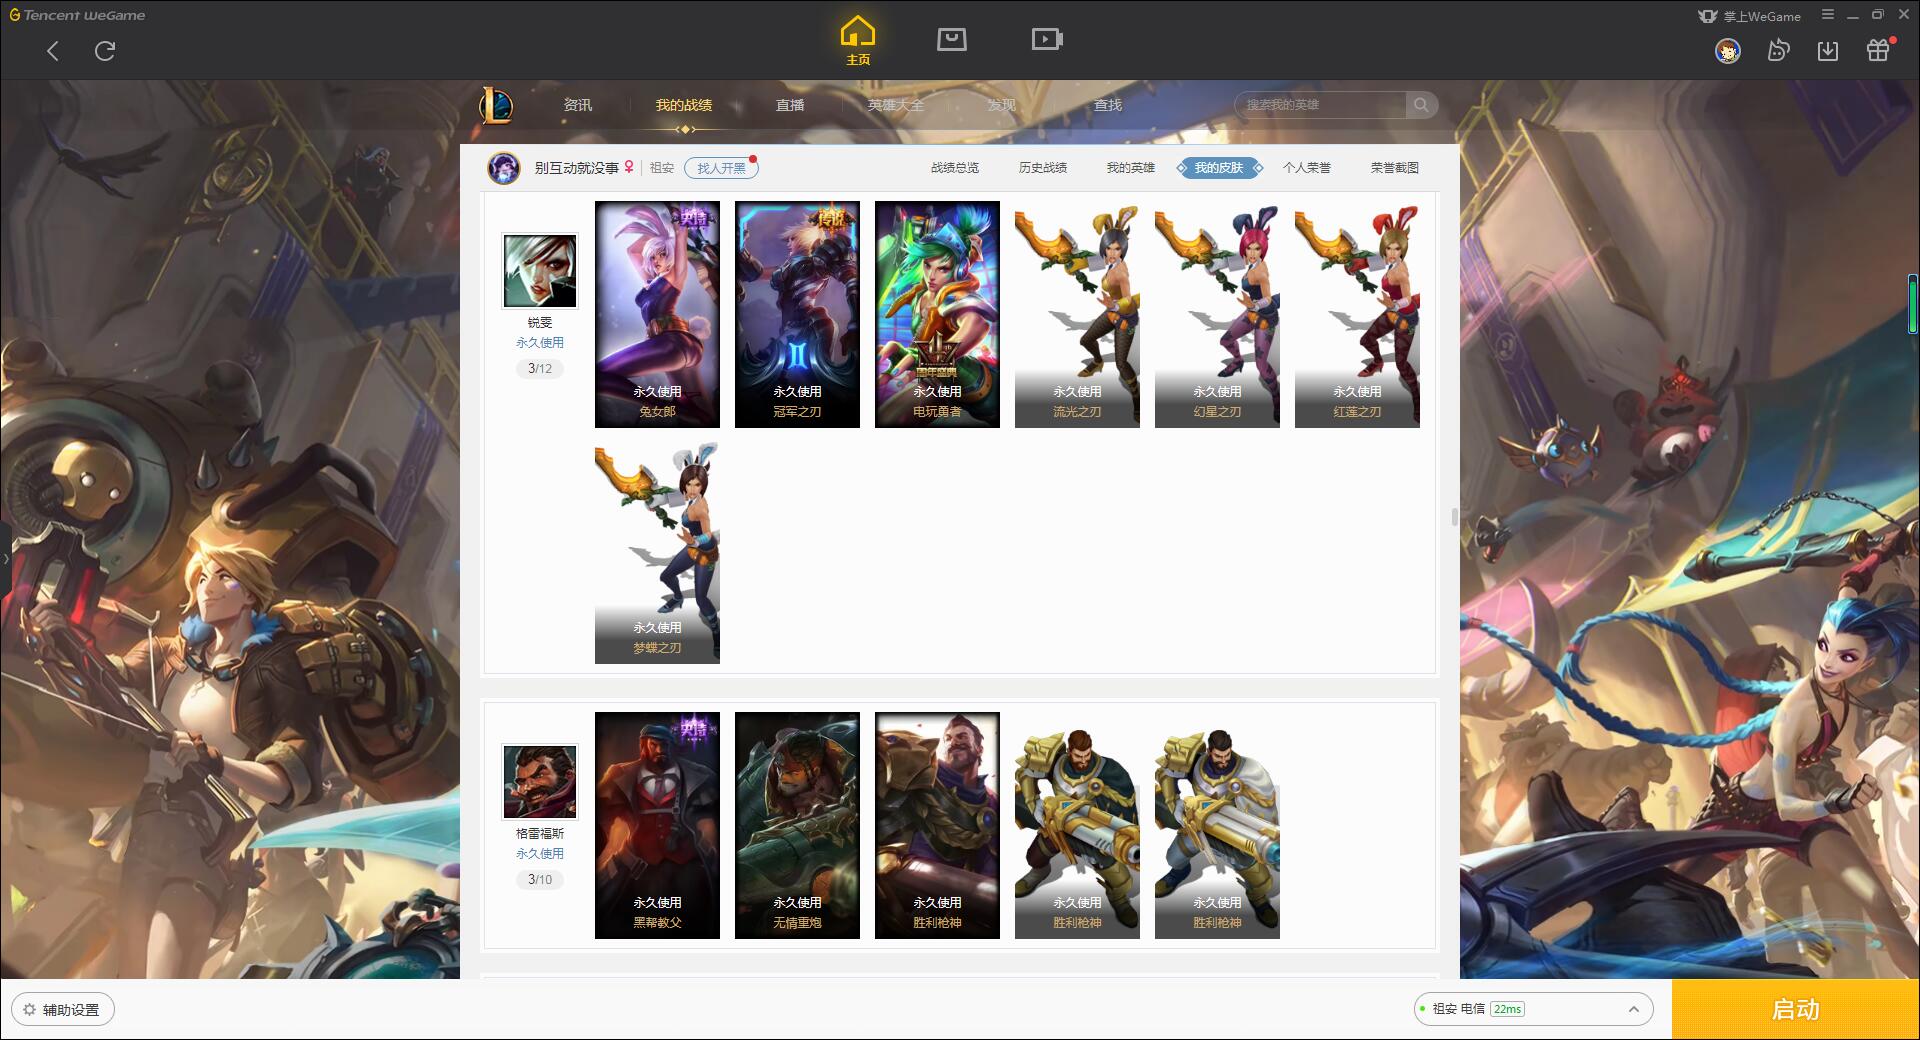The image size is (1920, 1040).
Task: Select the 流光之刃 chroma thumbnail
Action: [x=1077, y=314]
